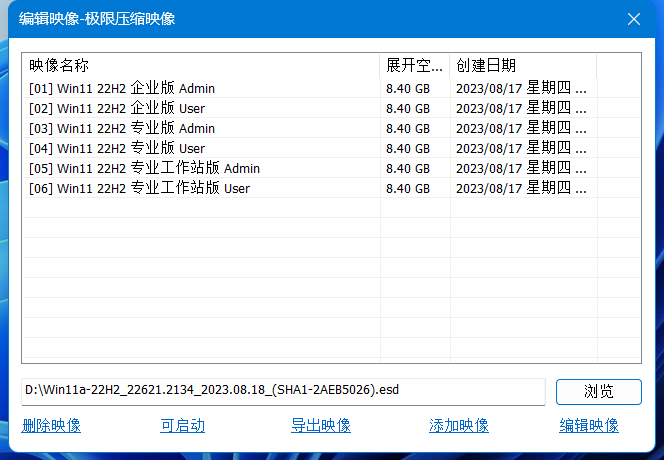
Task: Select row [04] Win11 22H2 专业版 User
Action: pos(332,148)
